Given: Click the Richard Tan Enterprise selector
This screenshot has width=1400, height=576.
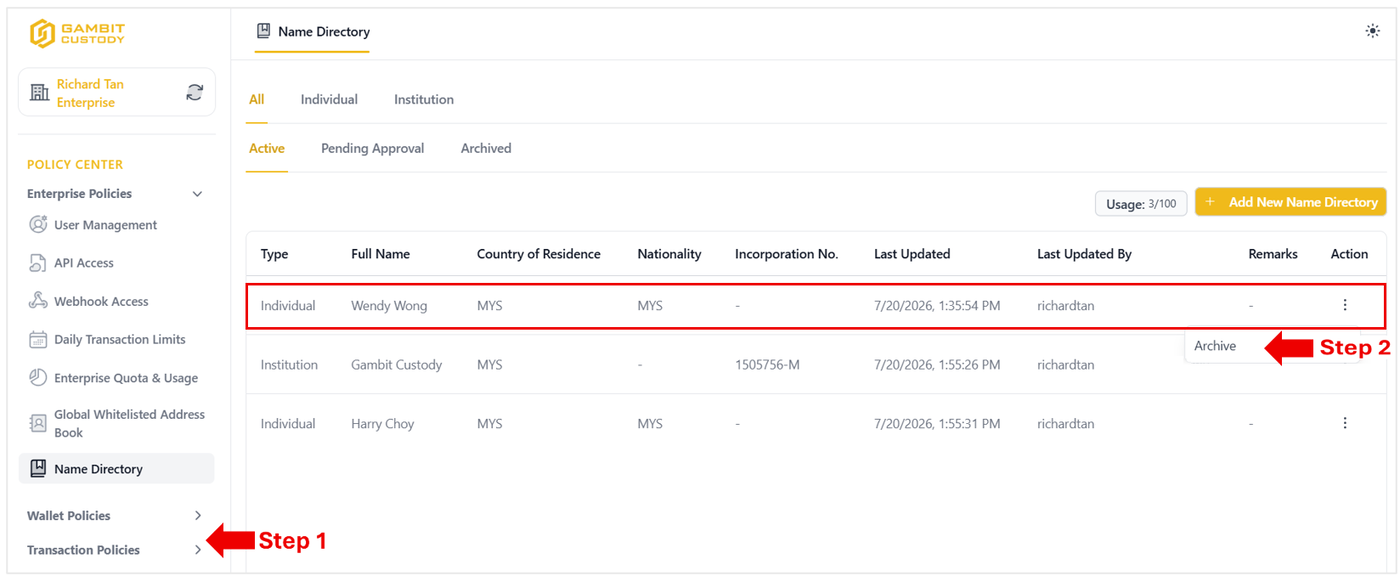Looking at the screenshot, I should pyautogui.click(x=116, y=93).
